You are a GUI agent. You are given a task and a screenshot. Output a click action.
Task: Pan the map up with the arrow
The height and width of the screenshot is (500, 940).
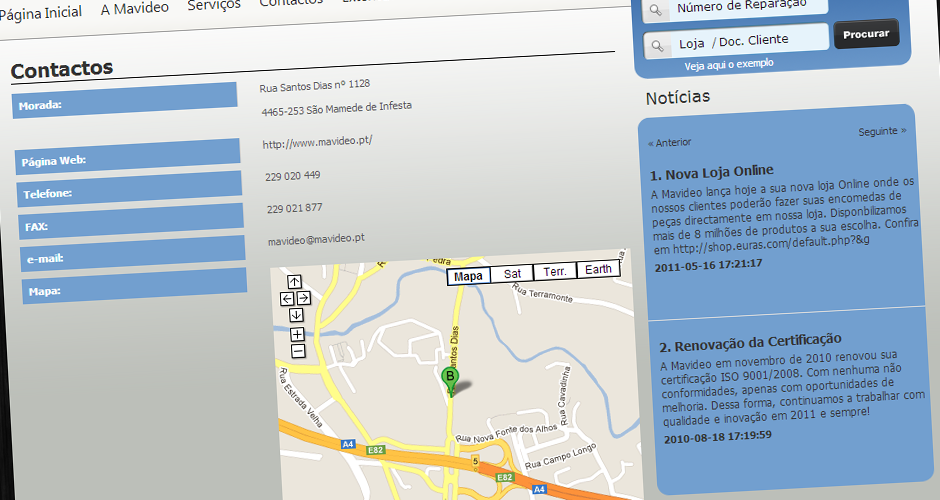[x=294, y=282]
